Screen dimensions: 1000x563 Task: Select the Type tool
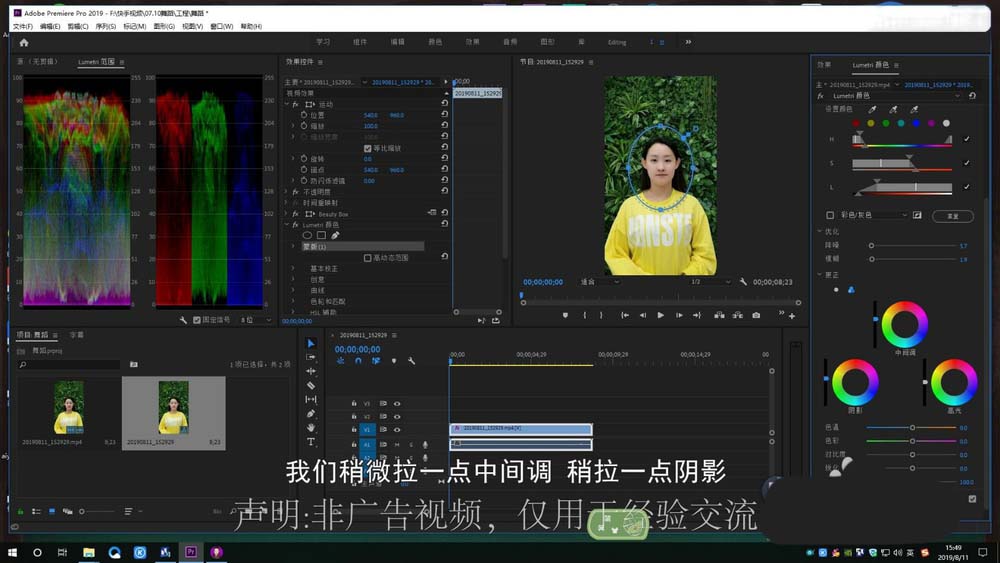click(311, 441)
